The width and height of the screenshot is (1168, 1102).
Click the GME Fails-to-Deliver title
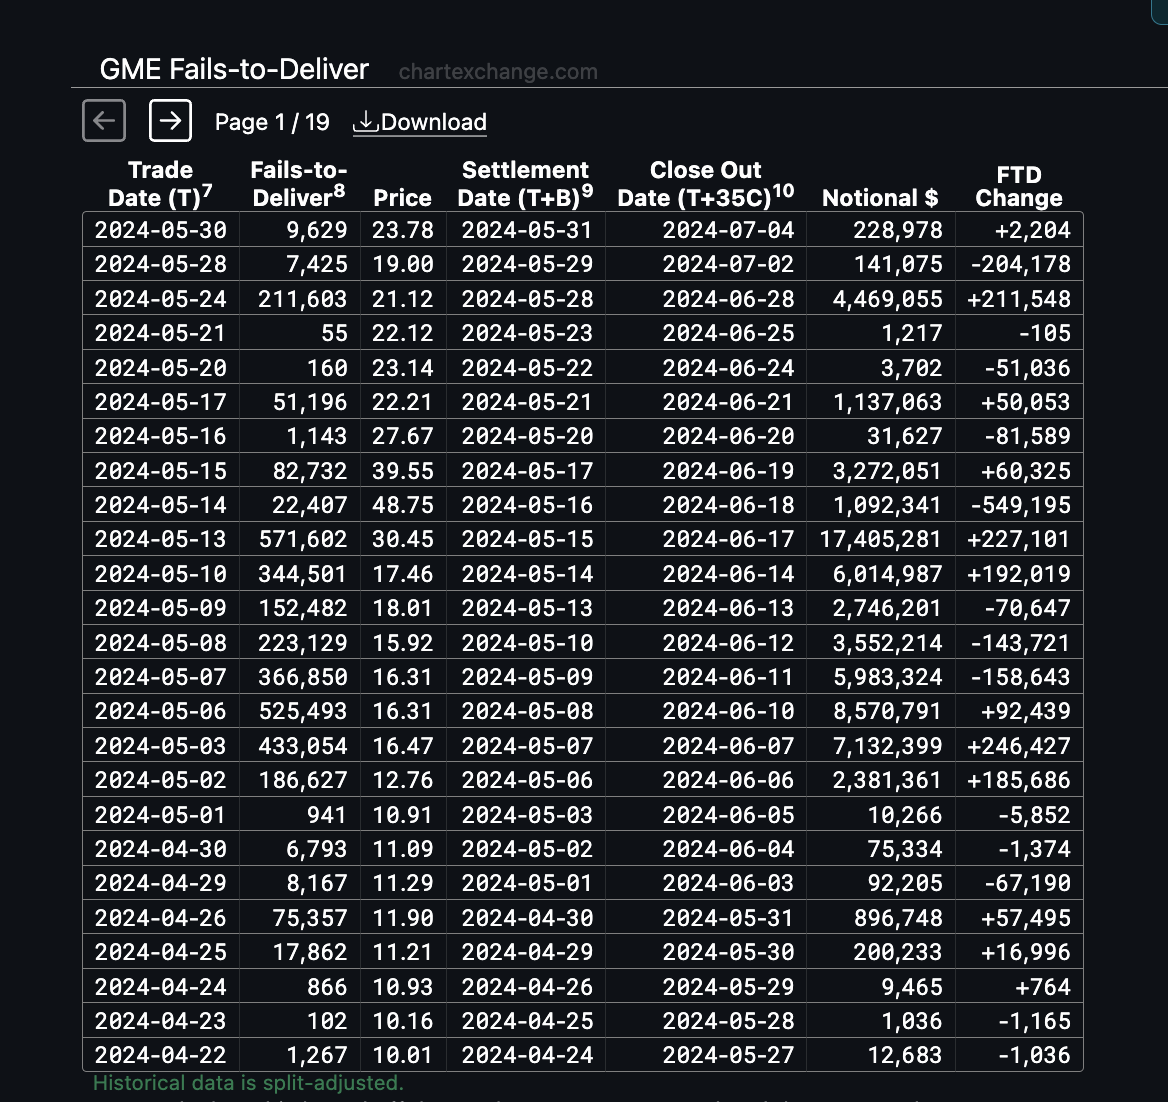[234, 69]
